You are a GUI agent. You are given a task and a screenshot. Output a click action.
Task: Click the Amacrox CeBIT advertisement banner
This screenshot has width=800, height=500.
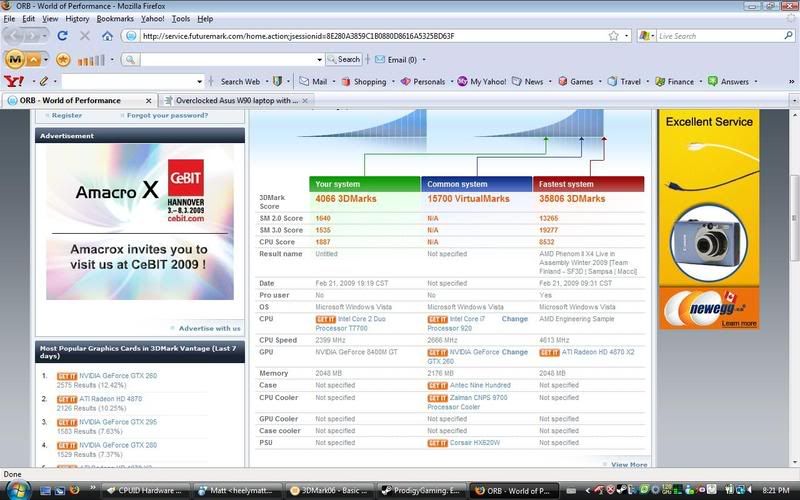[140, 221]
